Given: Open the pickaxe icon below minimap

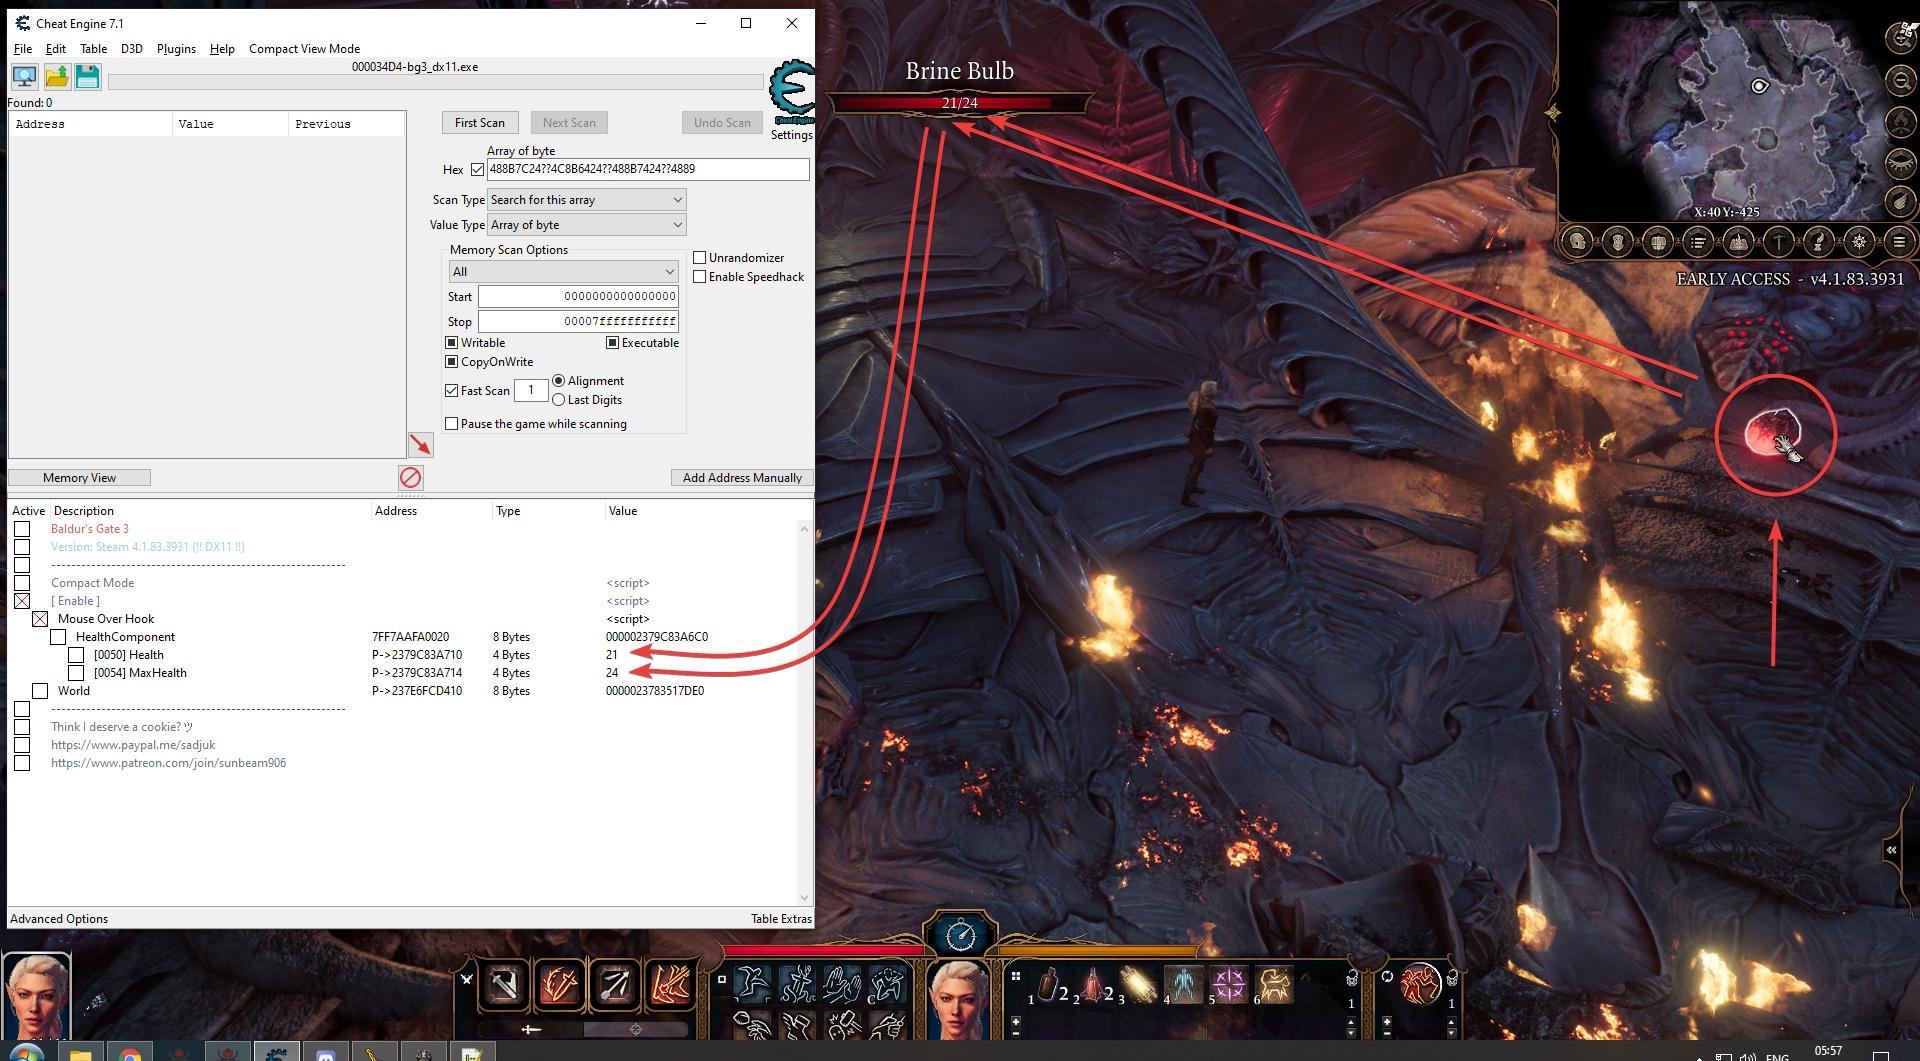Looking at the screenshot, I should click(x=1778, y=241).
